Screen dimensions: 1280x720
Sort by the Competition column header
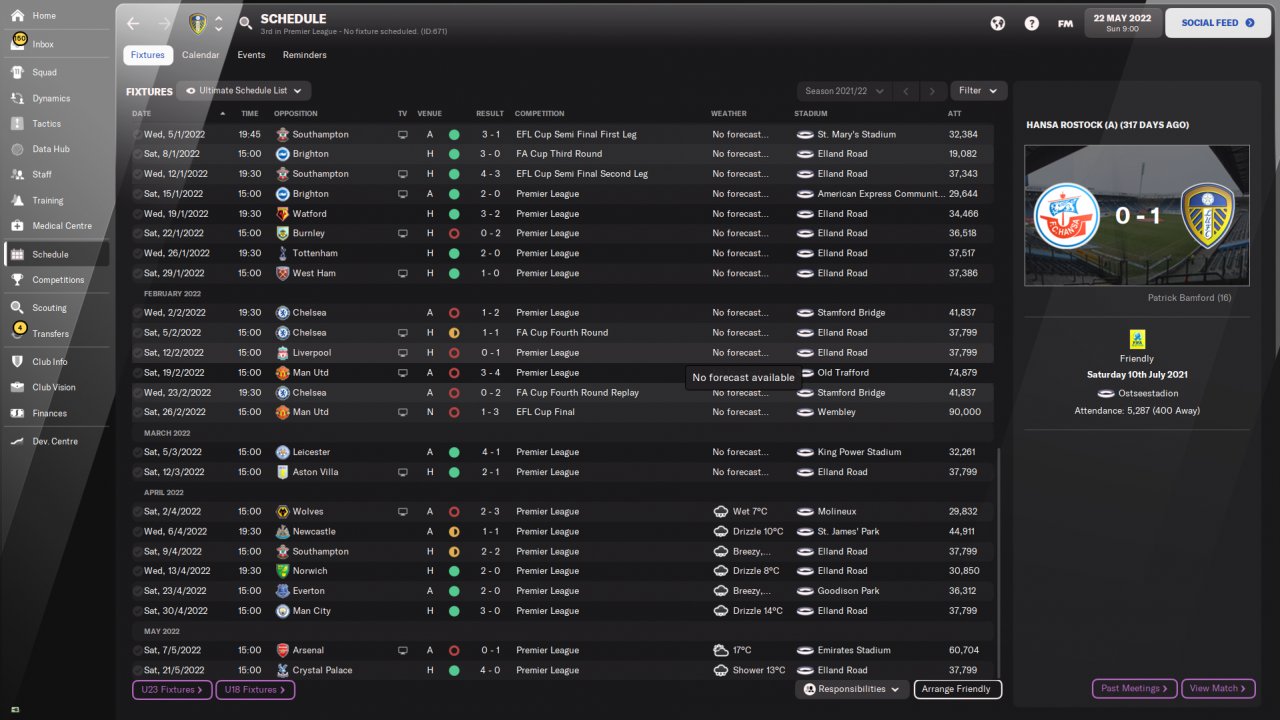tap(540, 114)
